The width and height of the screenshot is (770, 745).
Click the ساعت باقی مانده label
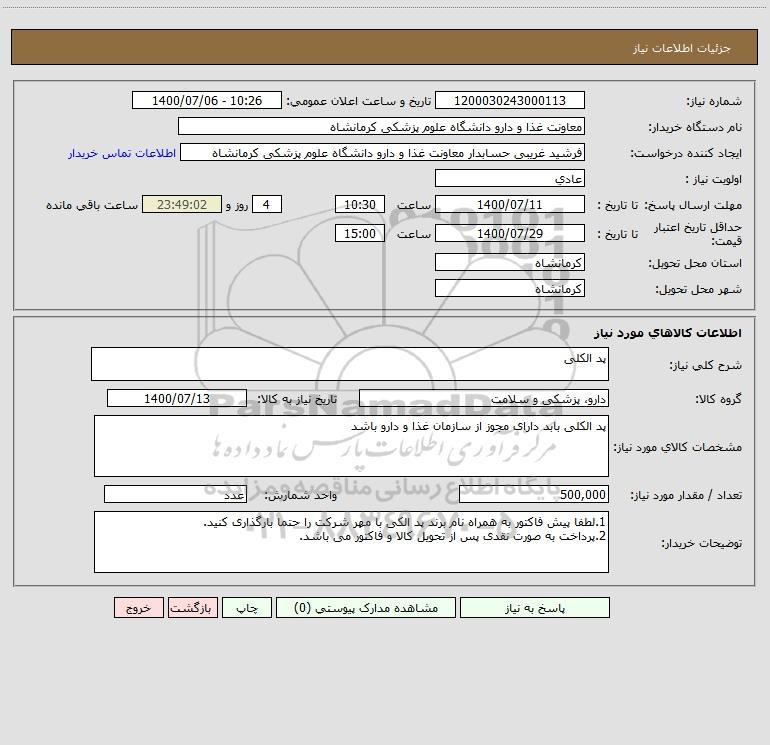tap(92, 205)
